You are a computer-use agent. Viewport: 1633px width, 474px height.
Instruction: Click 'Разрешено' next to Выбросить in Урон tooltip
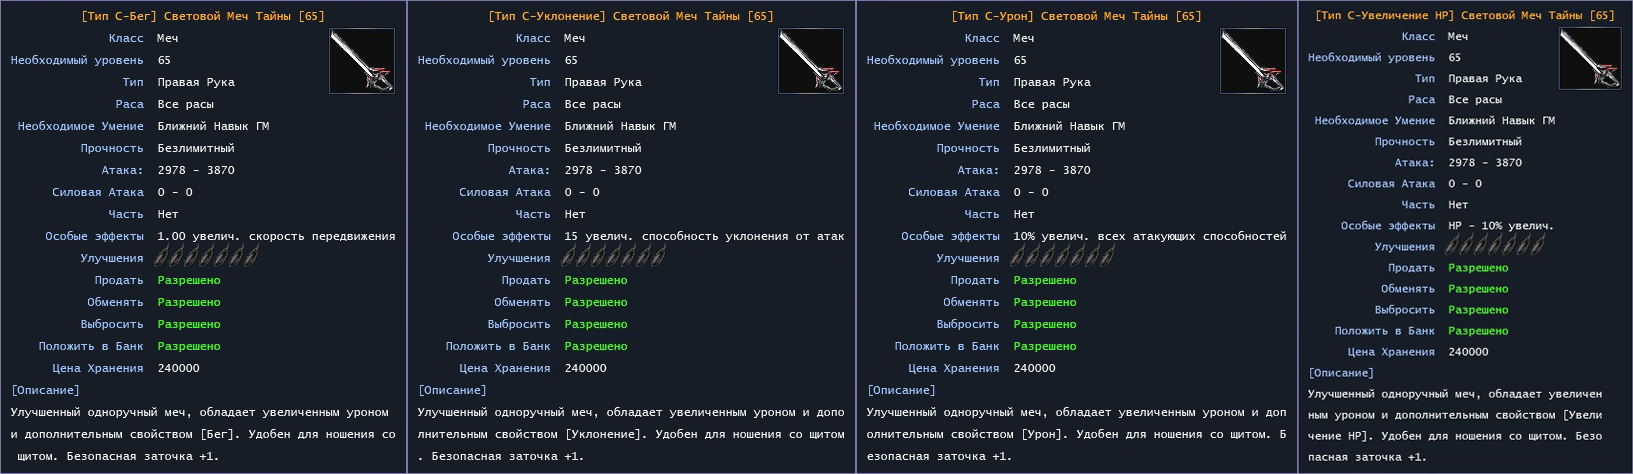1045,324
